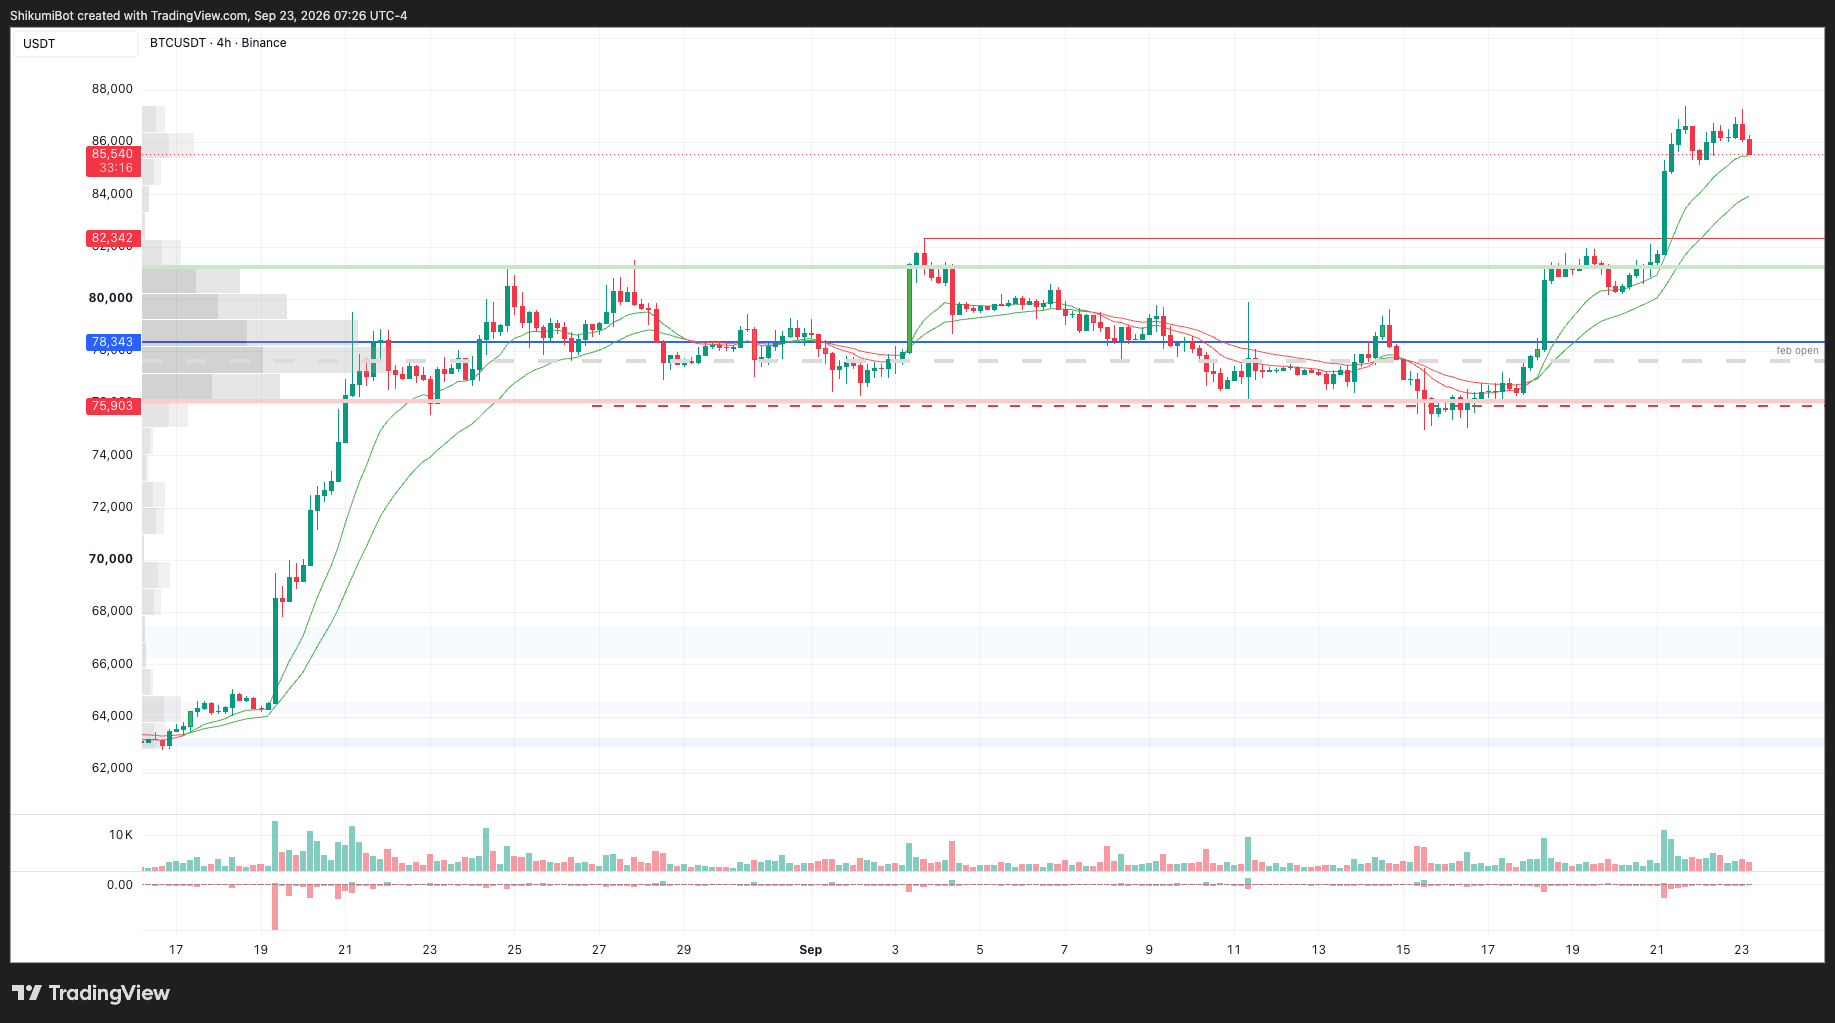The width and height of the screenshot is (1835, 1023).
Task: Click the 66,000 price axis label
Action: pos(112,664)
